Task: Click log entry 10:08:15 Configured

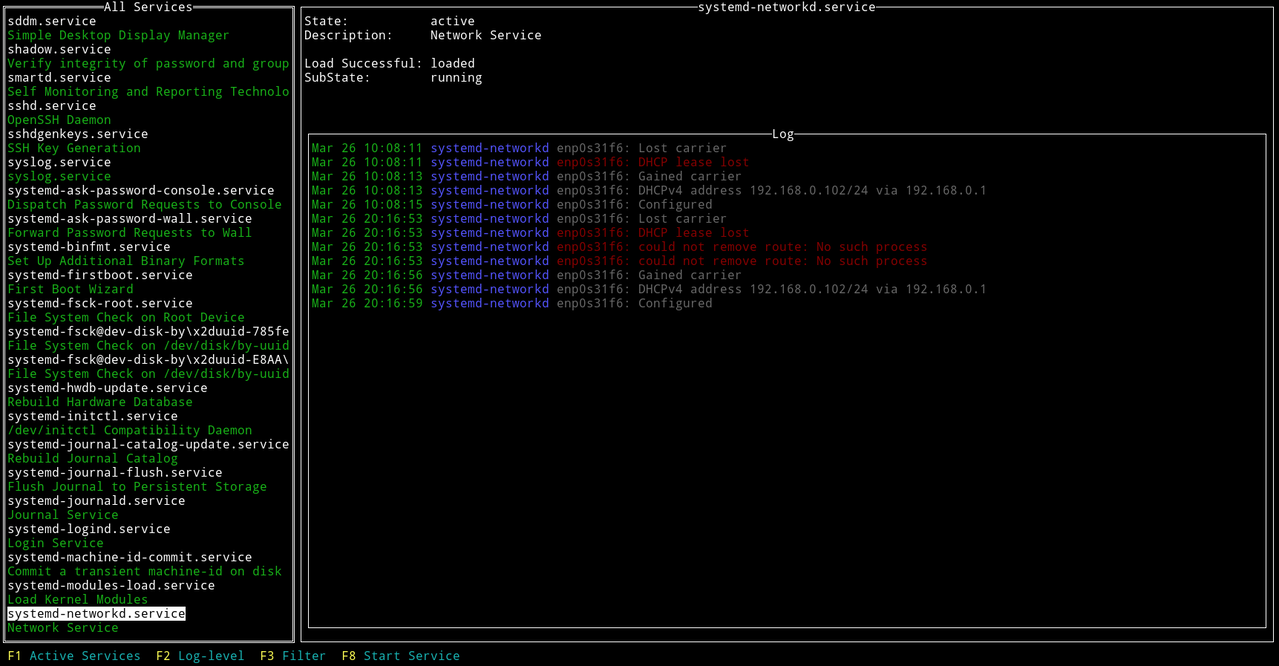Action: point(512,204)
